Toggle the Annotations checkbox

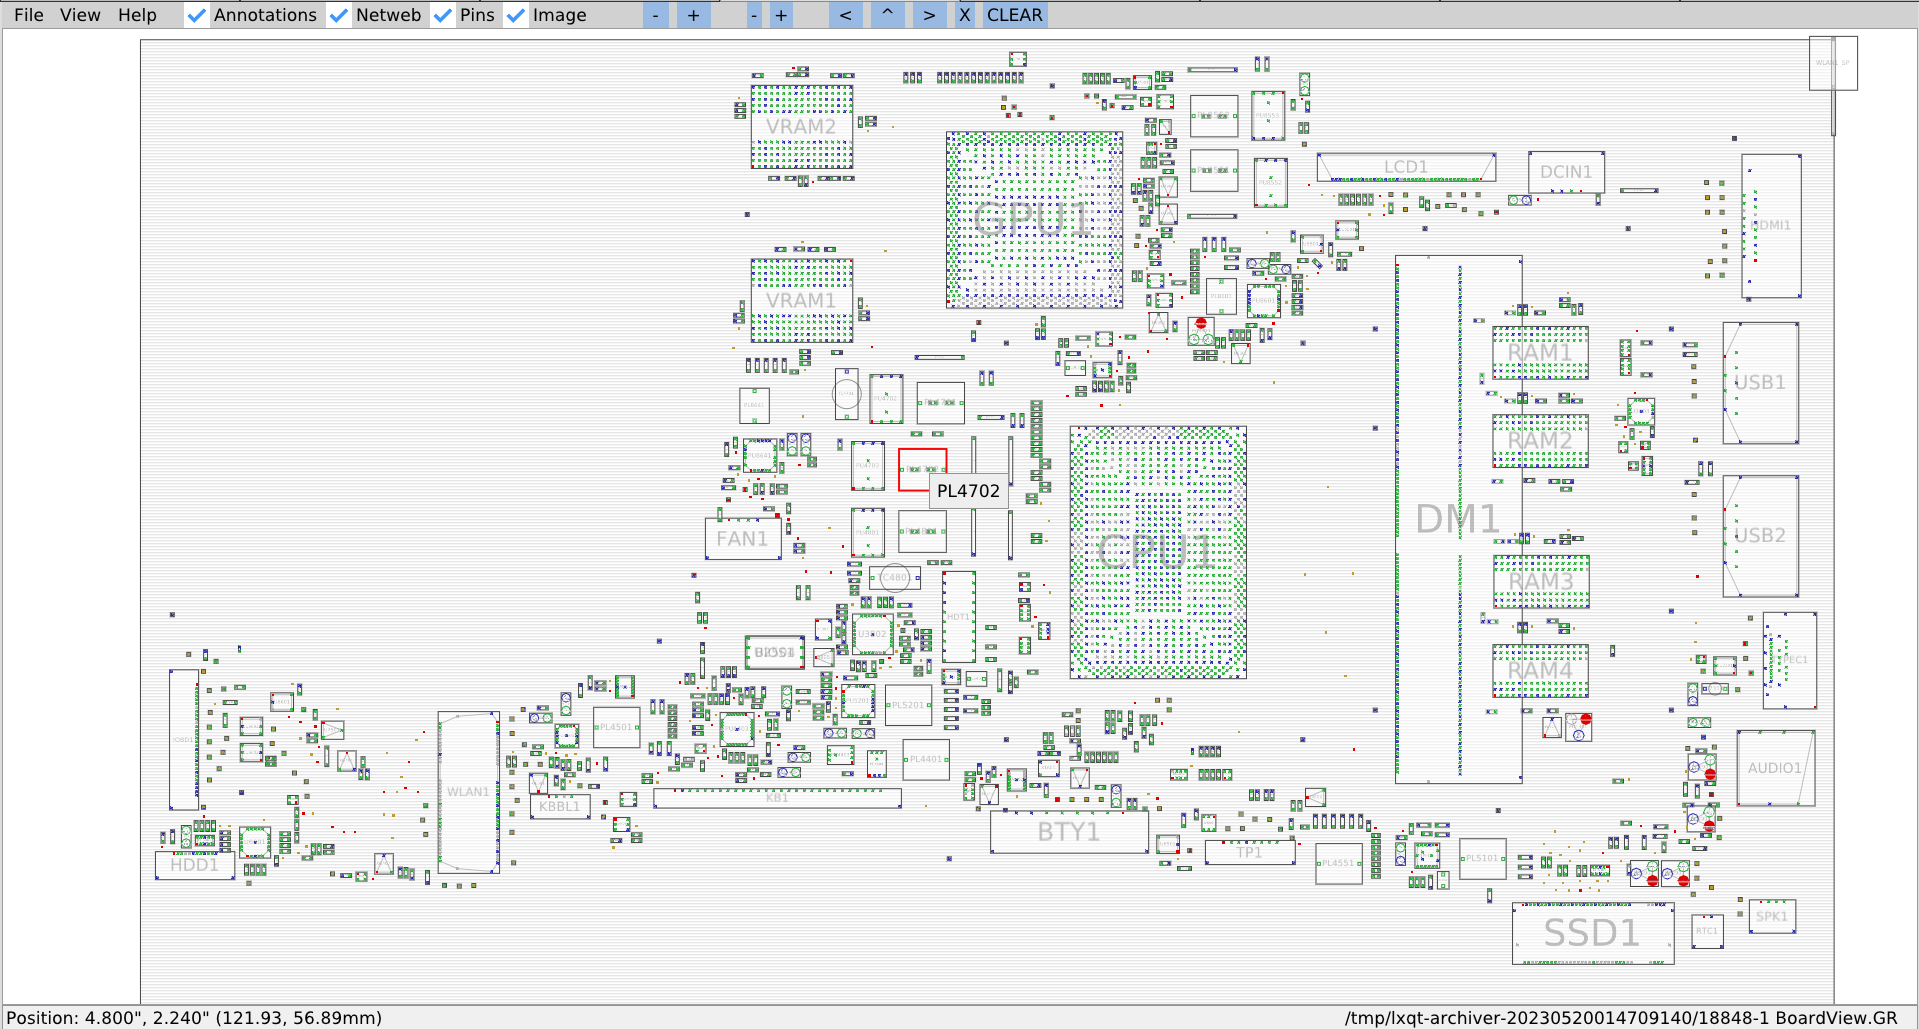tap(197, 15)
